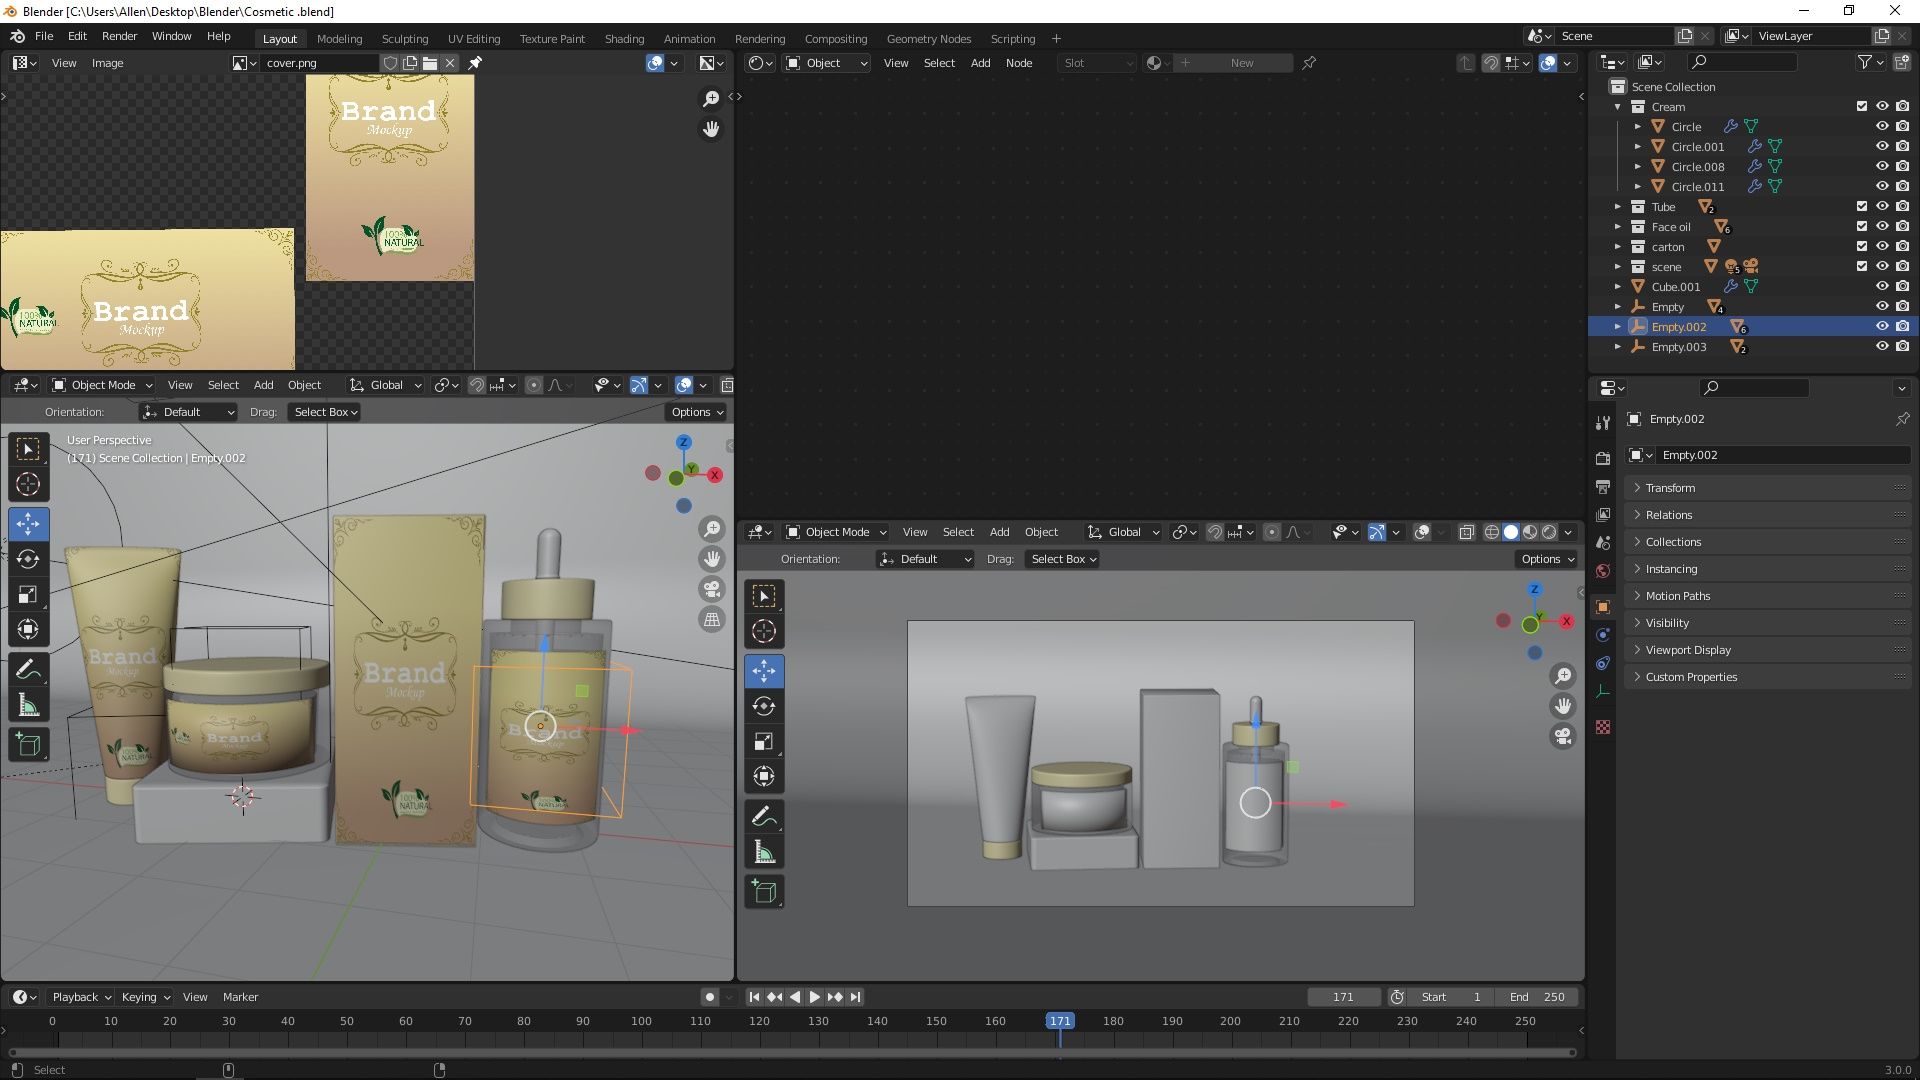Open the Render Properties tab

click(x=1603, y=457)
